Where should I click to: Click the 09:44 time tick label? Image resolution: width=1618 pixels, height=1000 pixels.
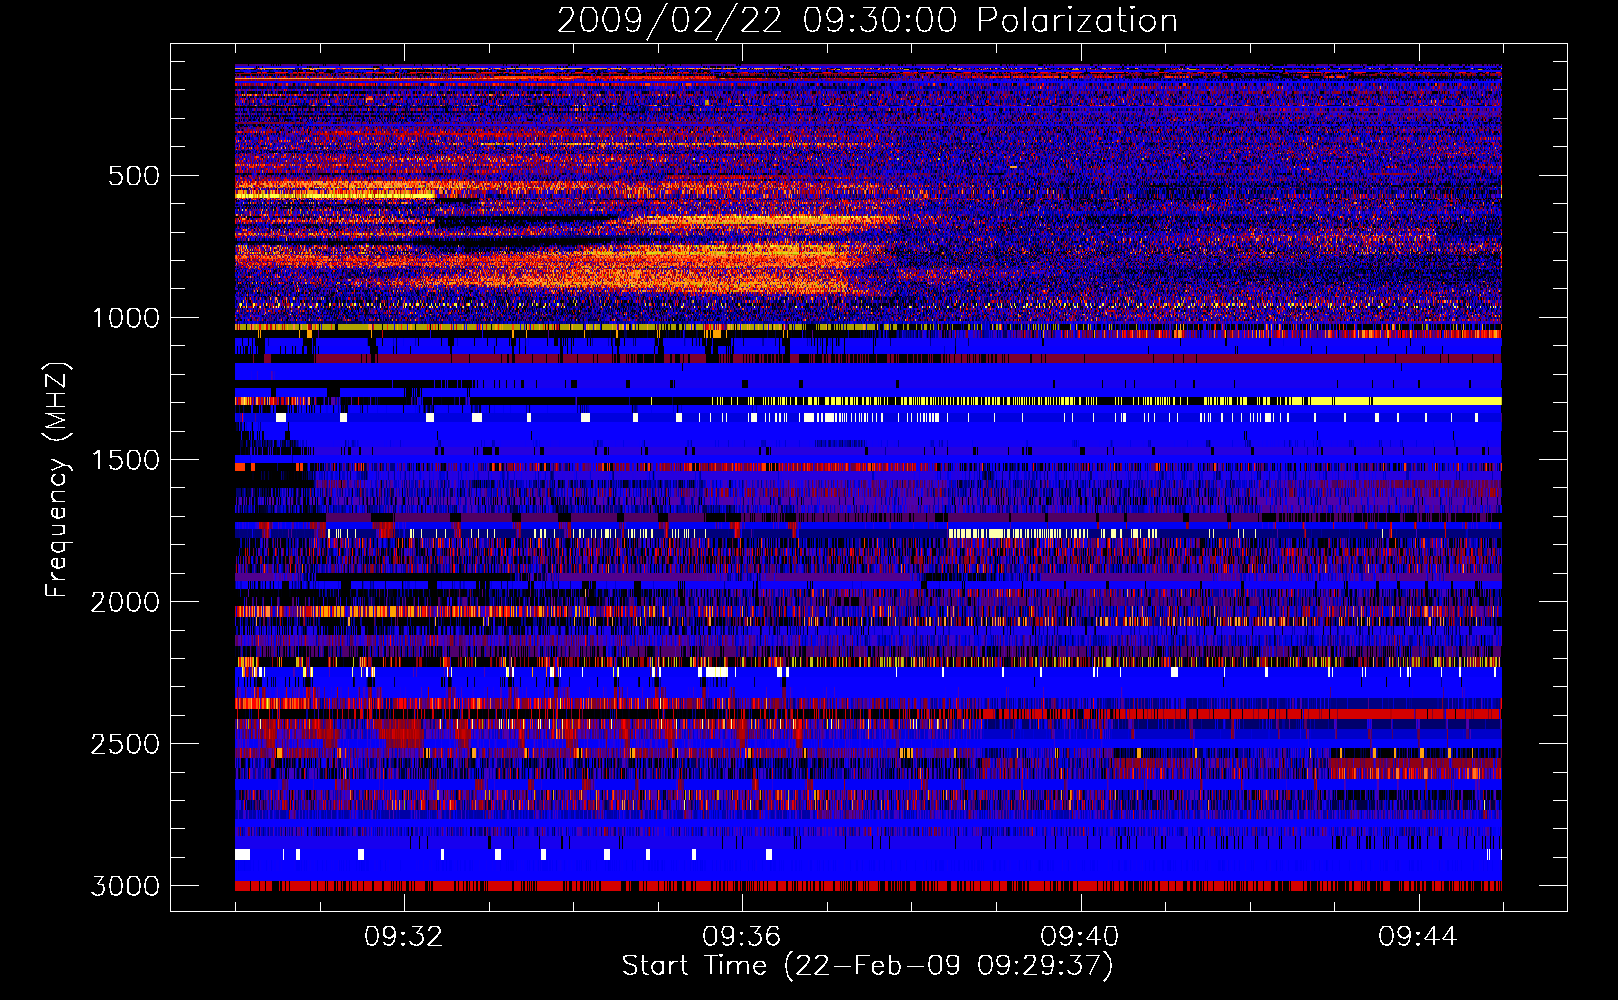coord(1417,937)
